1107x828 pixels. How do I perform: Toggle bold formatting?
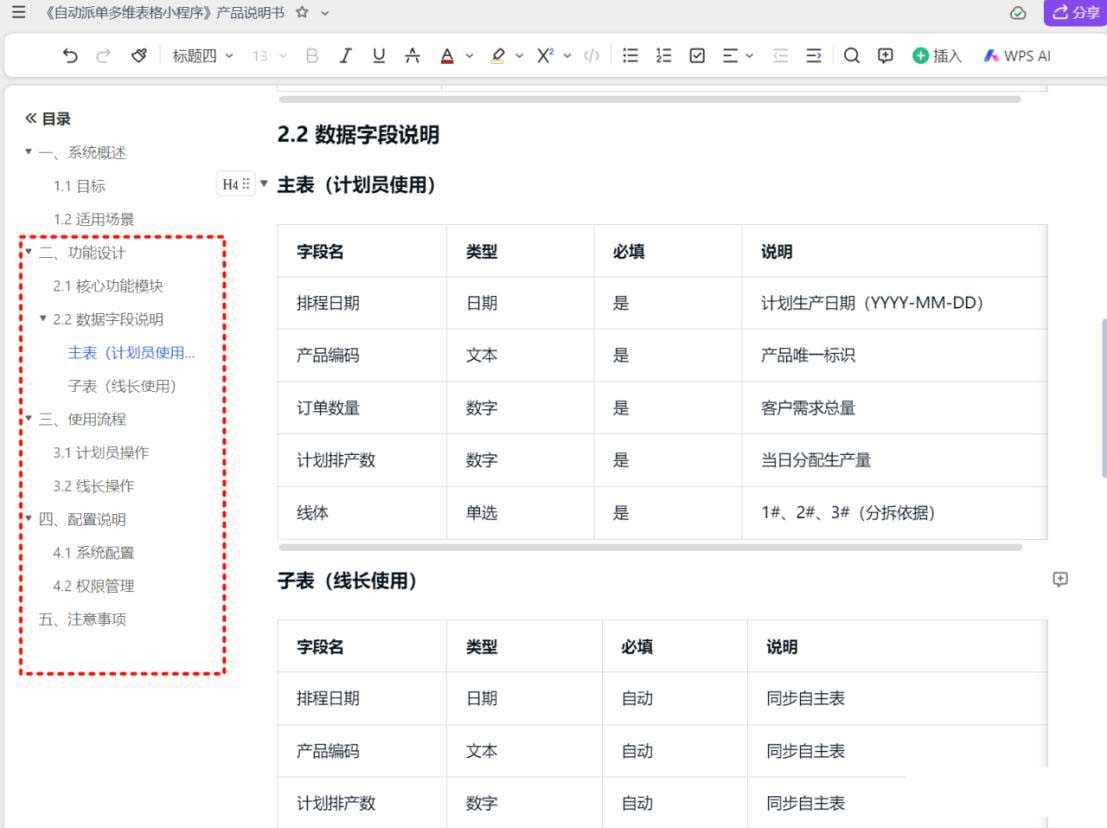click(x=311, y=56)
